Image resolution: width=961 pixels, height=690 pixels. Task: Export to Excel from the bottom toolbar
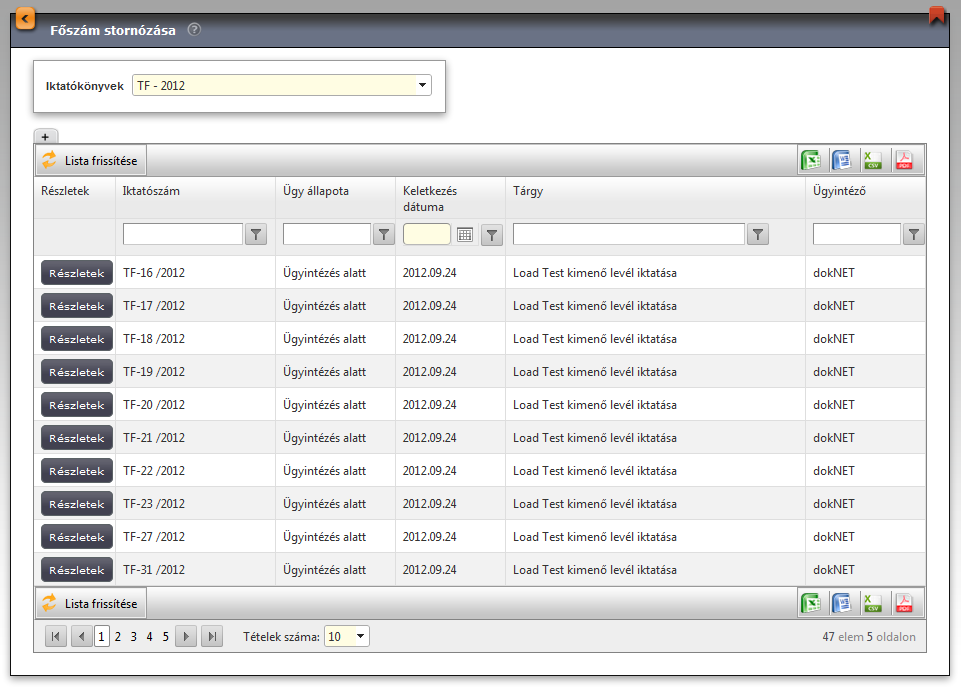[811, 604]
